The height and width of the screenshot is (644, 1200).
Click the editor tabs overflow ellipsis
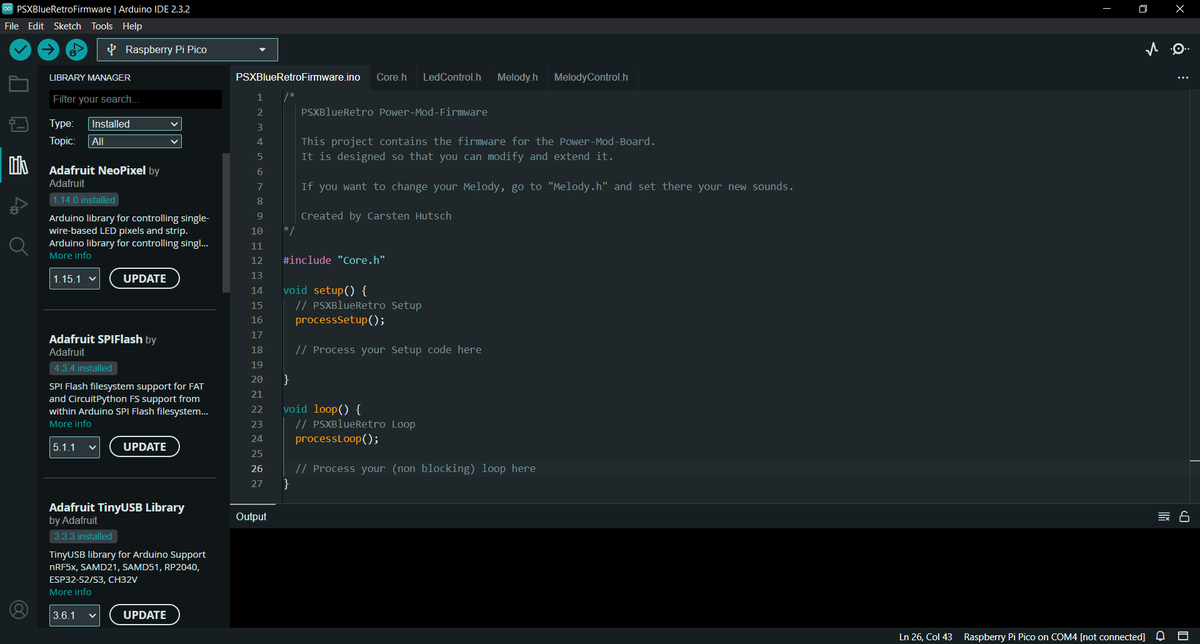(x=1183, y=78)
